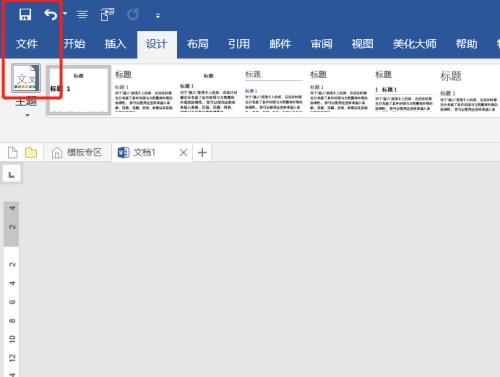Click the paragraph lines icon in quick toolbar

[x=82, y=15]
